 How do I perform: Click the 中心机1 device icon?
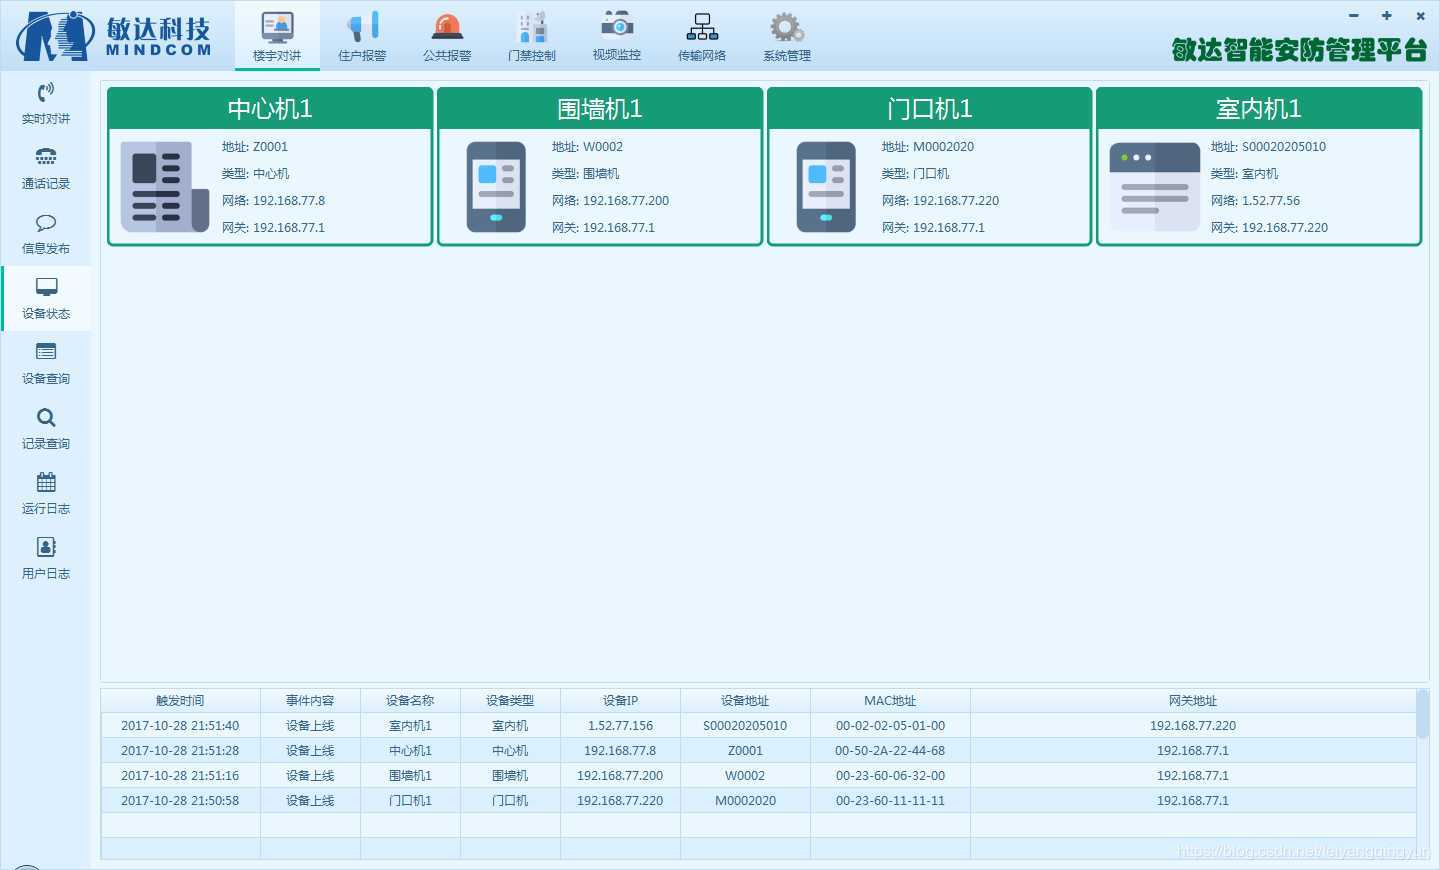[165, 187]
